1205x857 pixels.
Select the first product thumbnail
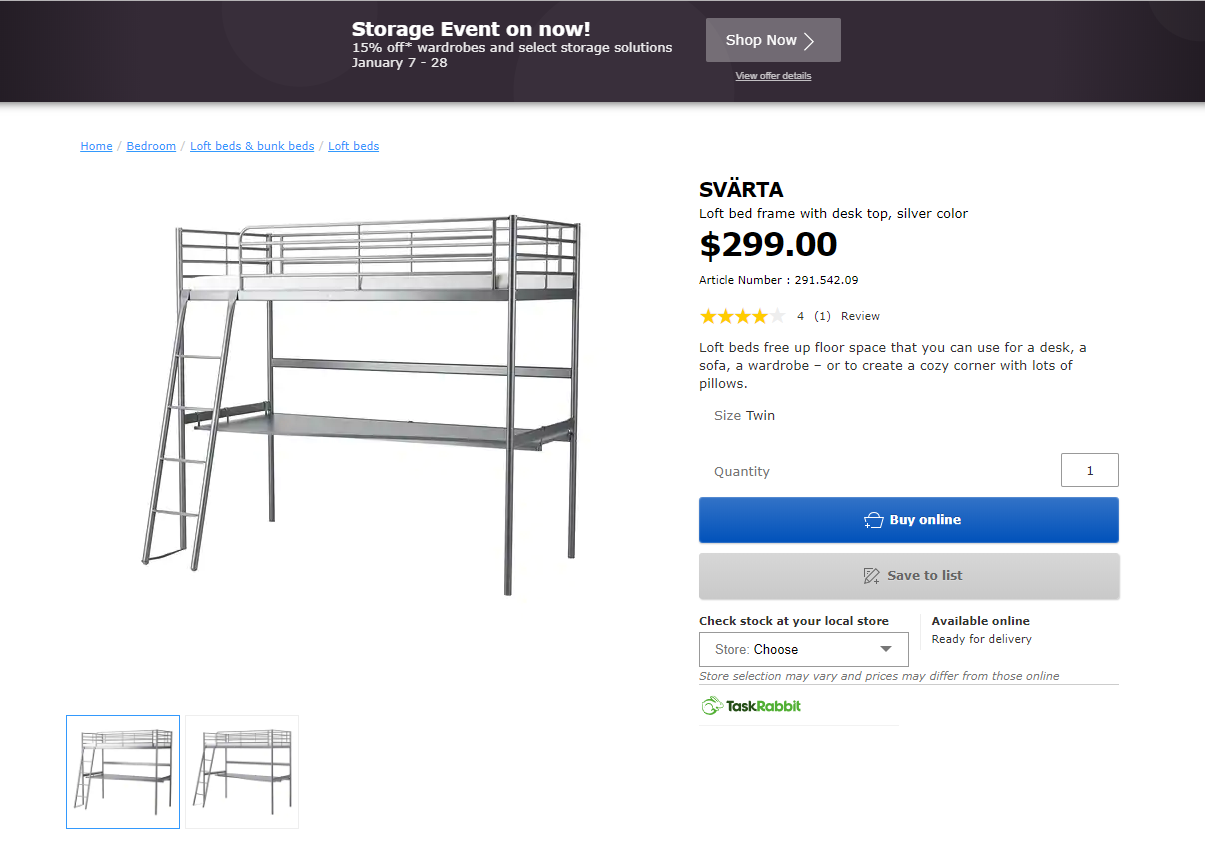tap(123, 772)
